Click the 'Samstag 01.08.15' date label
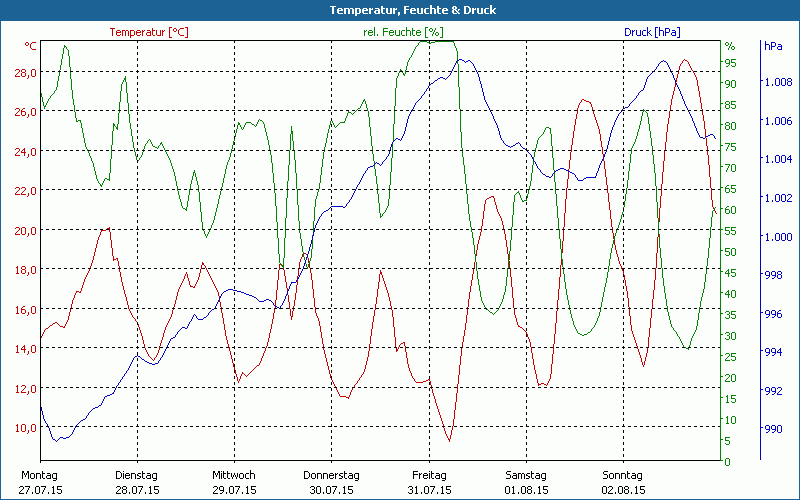Viewport: 800px width, 500px height. 526,482
